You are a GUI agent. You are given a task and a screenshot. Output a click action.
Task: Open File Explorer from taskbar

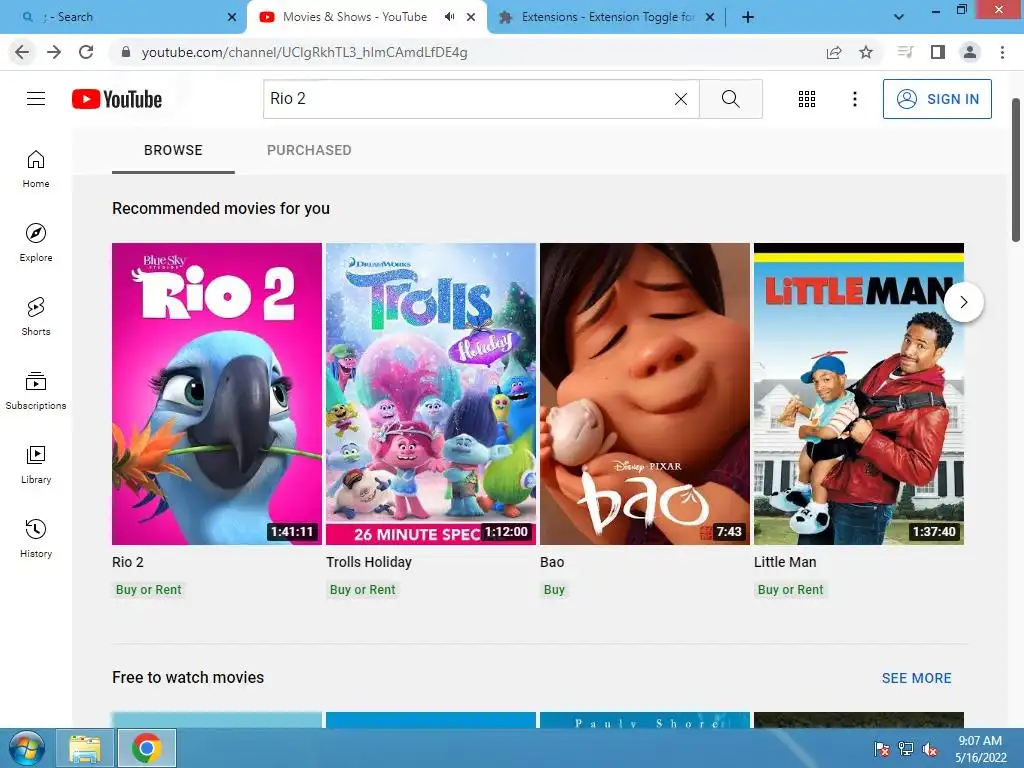coord(86,748)
